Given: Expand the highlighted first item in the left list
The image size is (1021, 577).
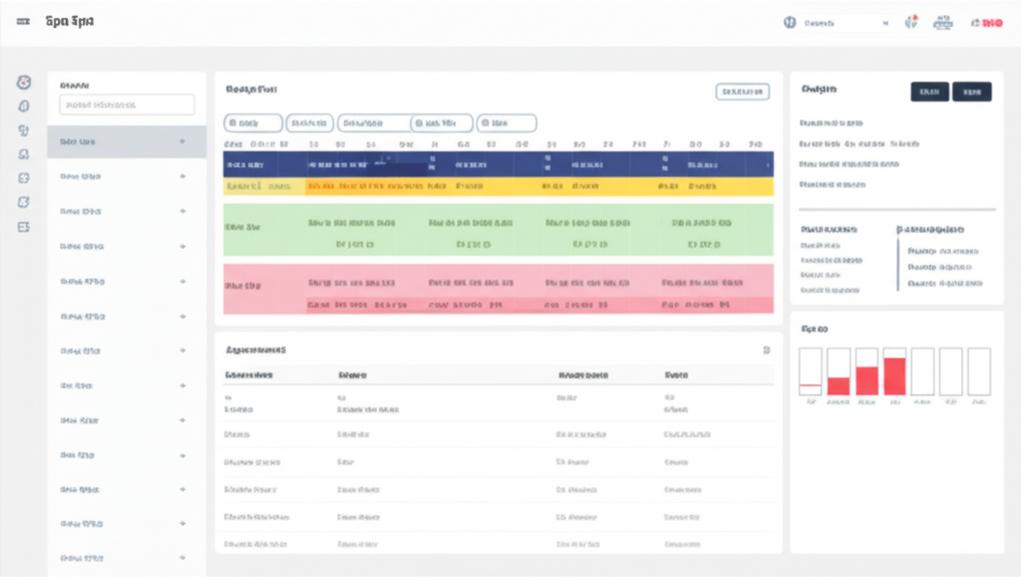Looking at the screenshot, I should click(182, 142).
